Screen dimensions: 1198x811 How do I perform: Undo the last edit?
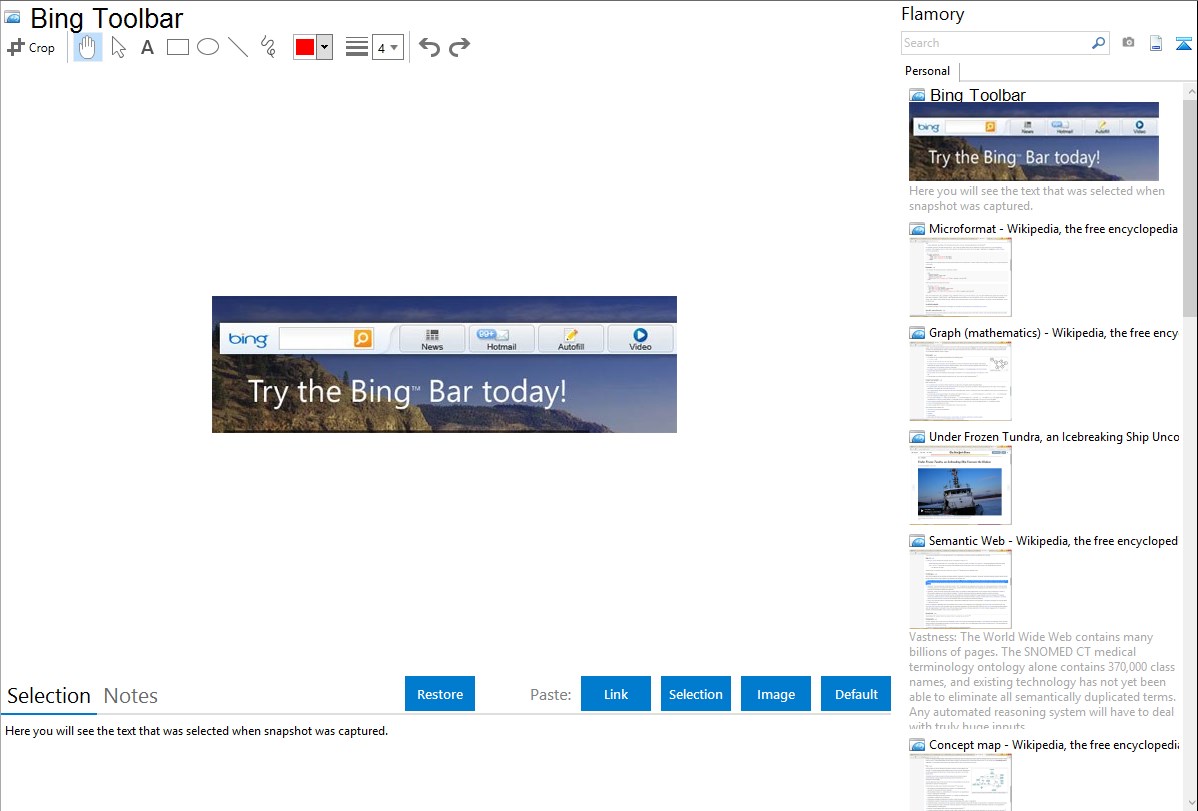(x=429, y=47)
